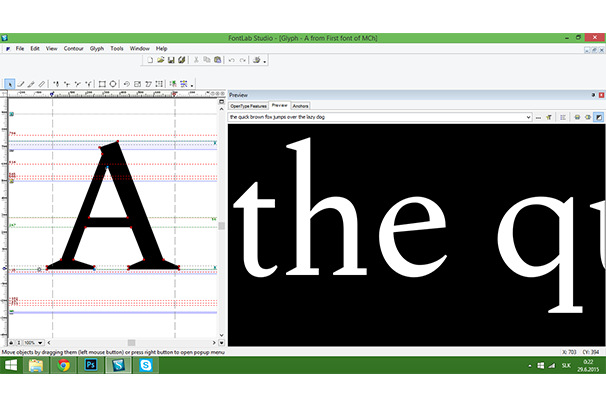Click the ellipsis button beside sample text
606x406 pixels.
(538, 117)
